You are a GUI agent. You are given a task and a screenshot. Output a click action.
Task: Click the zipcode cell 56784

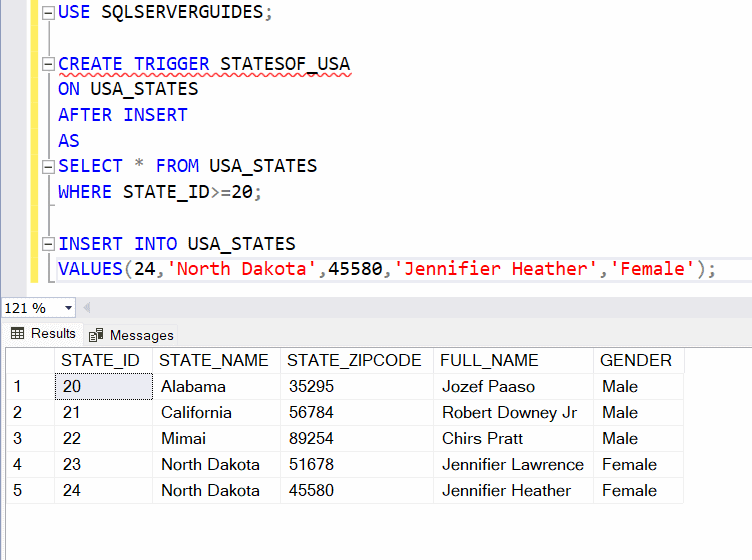357,412
